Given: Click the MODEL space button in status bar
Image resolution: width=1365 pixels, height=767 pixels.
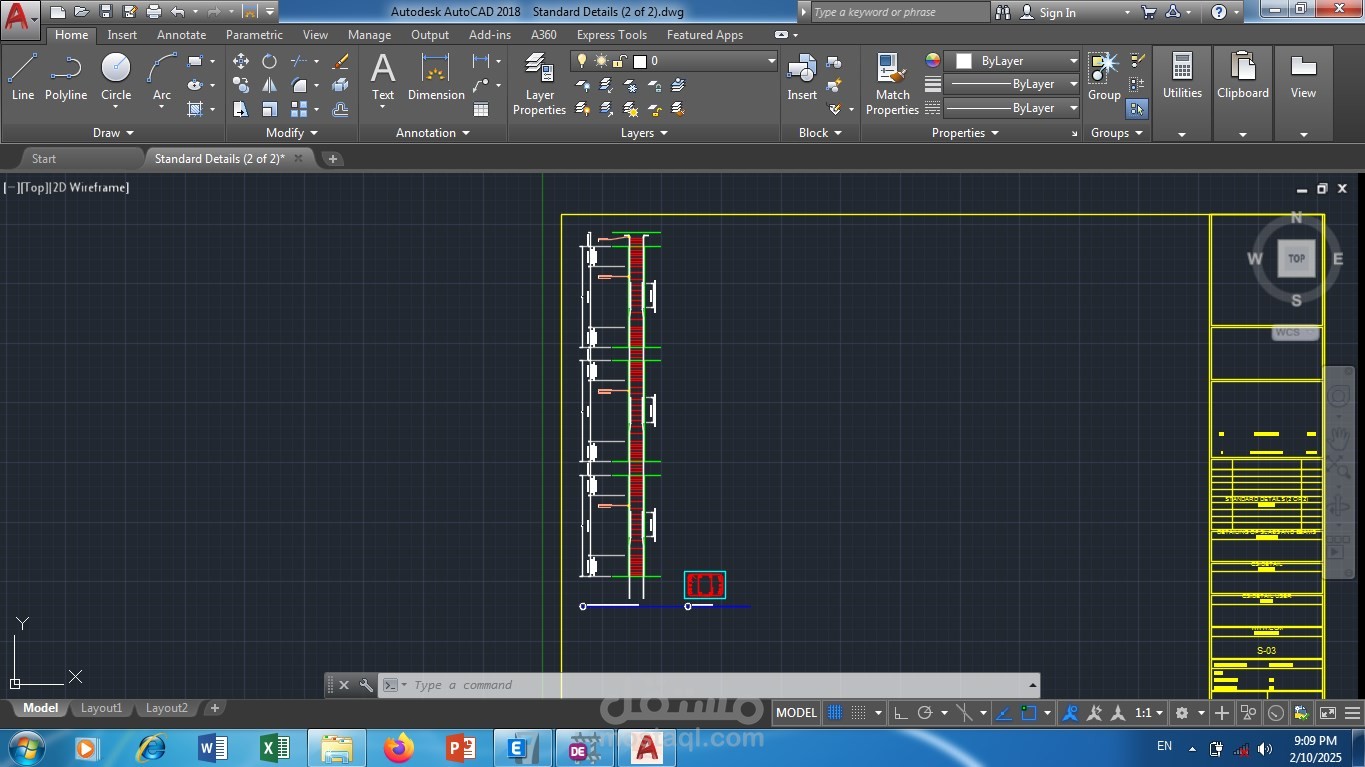Looking at the screenshot, I should (x=796, y=713).
